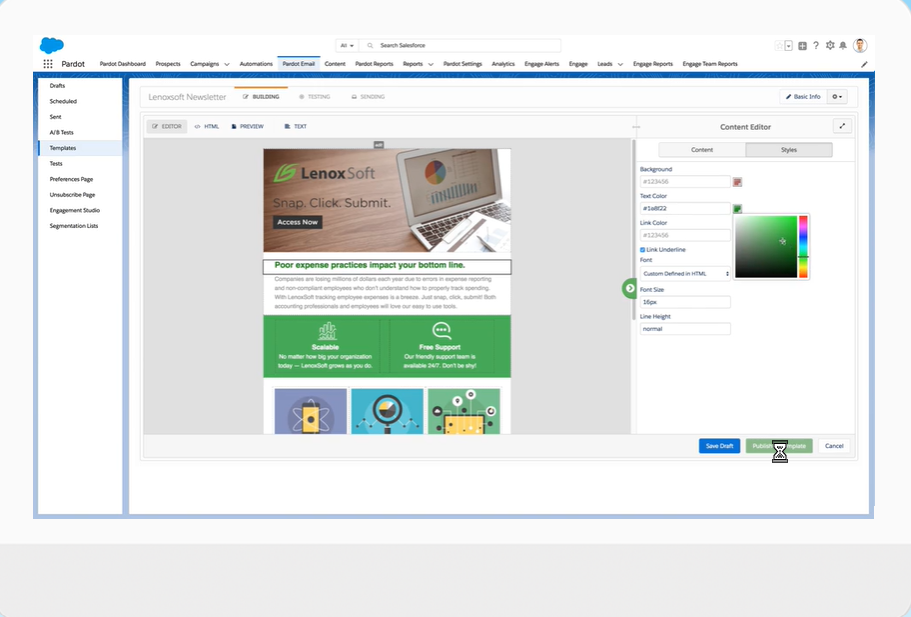The height and width of the screenshot is (617, 911).
Task: Open the gear dropdown next to Basic Info
Action: coord(838,96)
